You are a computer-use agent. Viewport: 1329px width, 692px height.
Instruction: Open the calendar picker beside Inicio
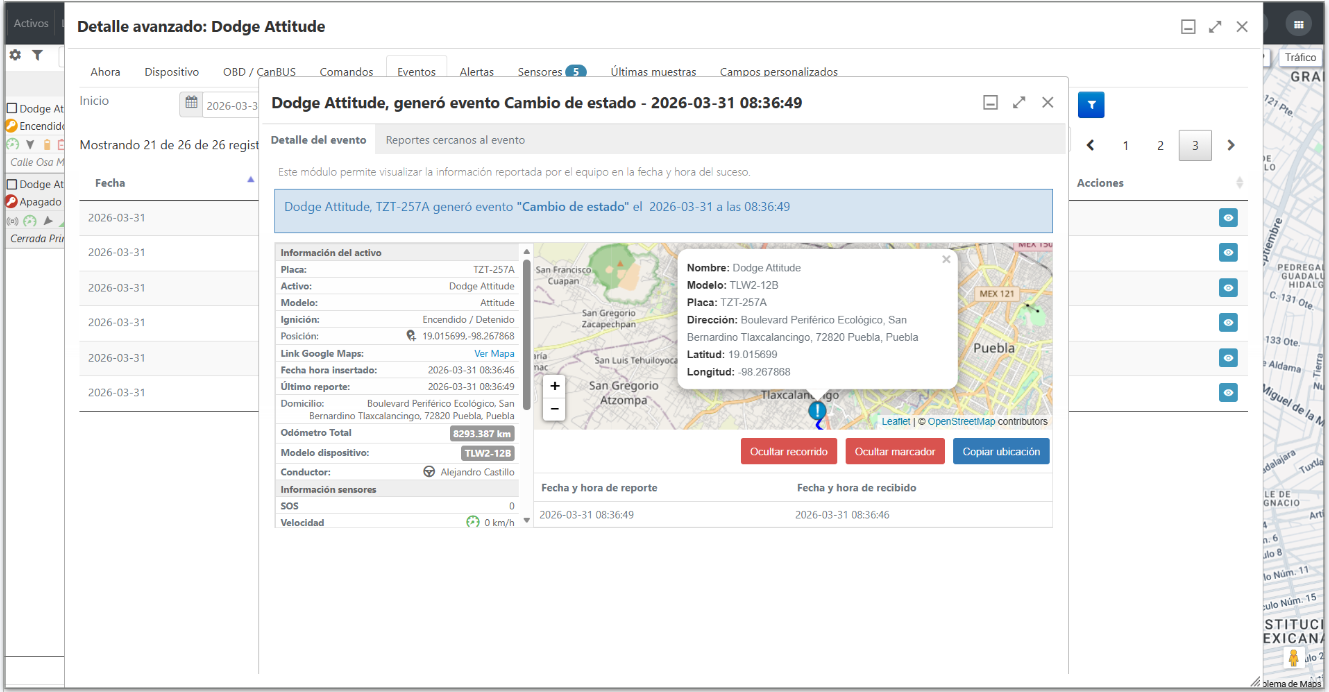pyautogui.click(x=191, y=105)
